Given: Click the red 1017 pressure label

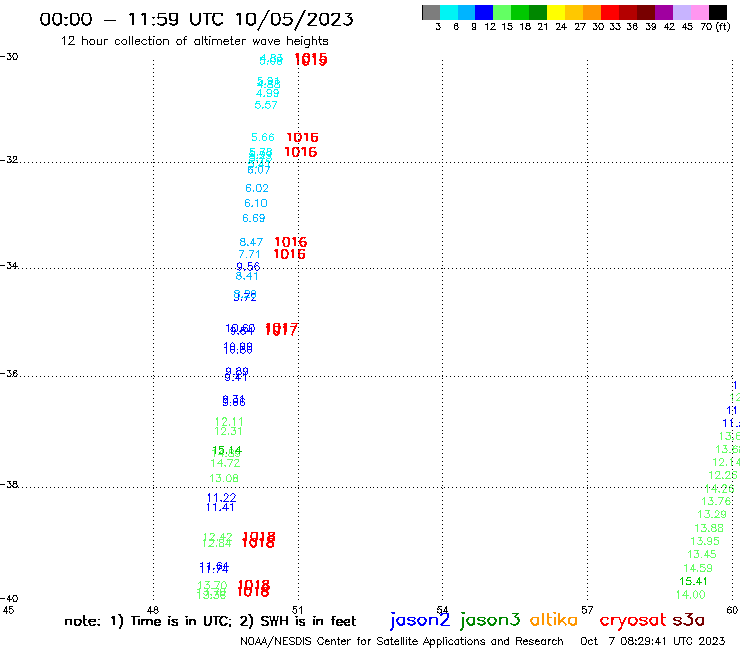Looking at the screenshot, I should pyautogui.click(x=282, y=329).
